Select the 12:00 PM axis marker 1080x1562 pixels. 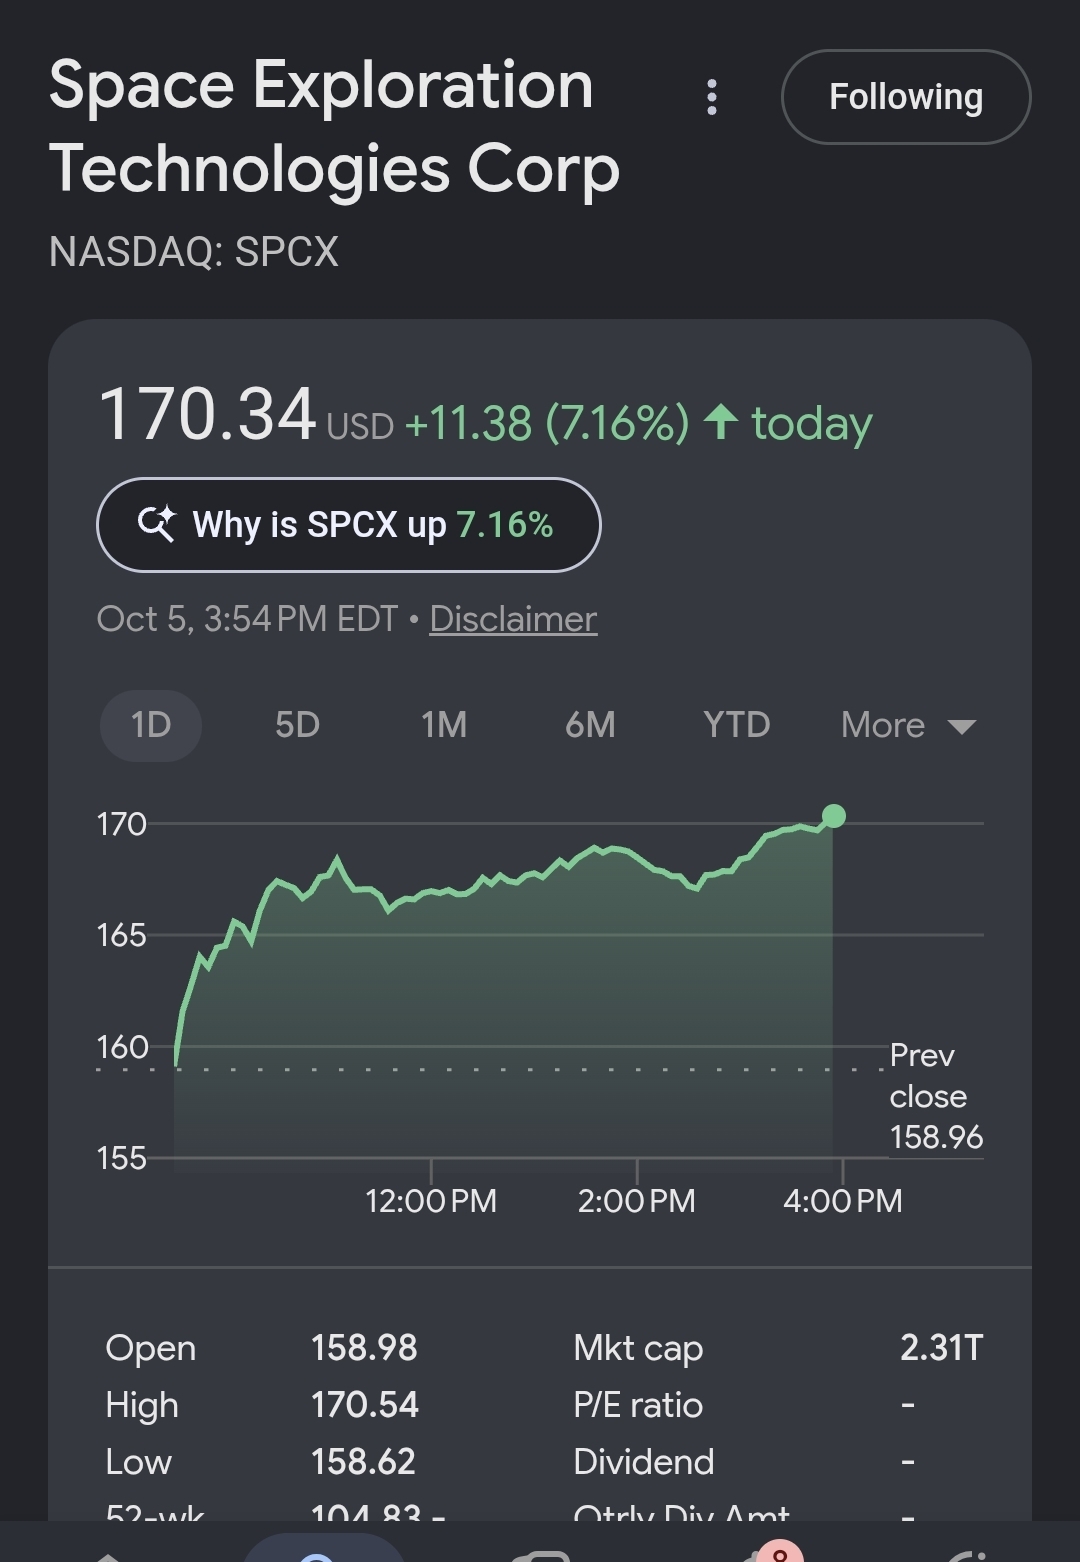point(431,1200)
